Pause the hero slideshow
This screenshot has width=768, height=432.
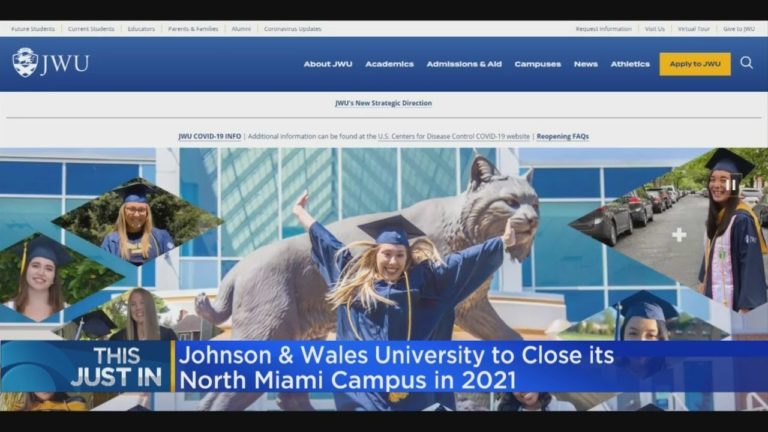point(731,185)
